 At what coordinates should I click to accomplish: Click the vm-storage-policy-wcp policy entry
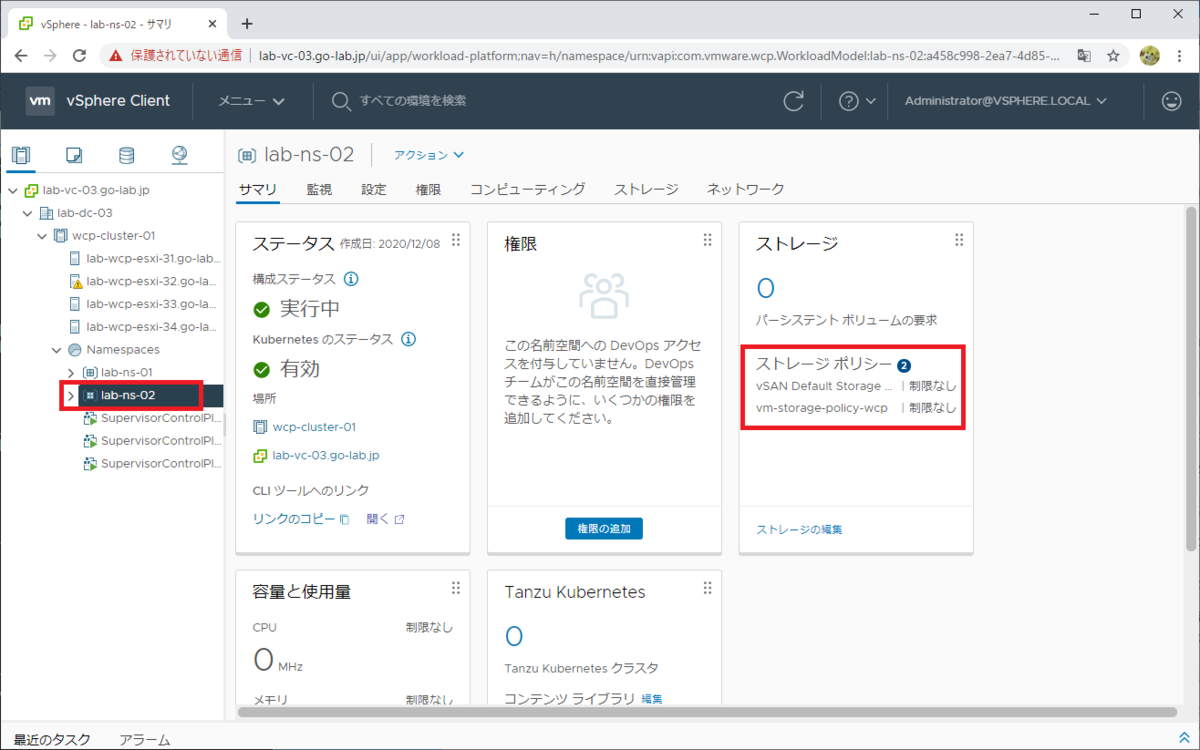(x=822, y=408)
